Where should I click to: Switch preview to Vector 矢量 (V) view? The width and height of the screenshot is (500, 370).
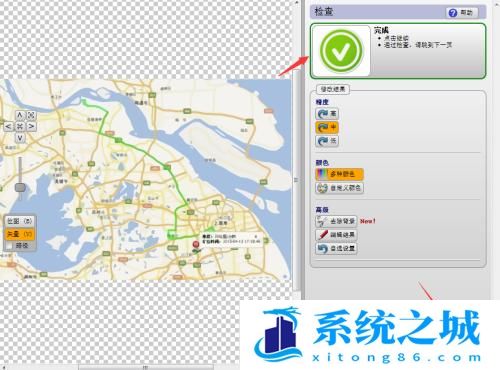tap(20, 234)
